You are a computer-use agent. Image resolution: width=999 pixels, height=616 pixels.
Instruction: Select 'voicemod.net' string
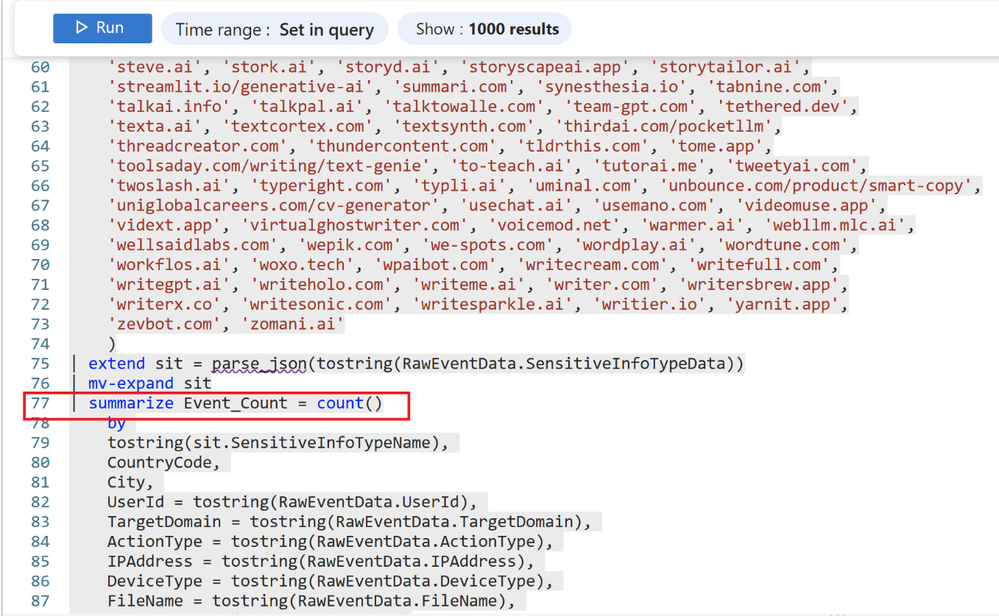pyautogui.click(x=554, y=225)
